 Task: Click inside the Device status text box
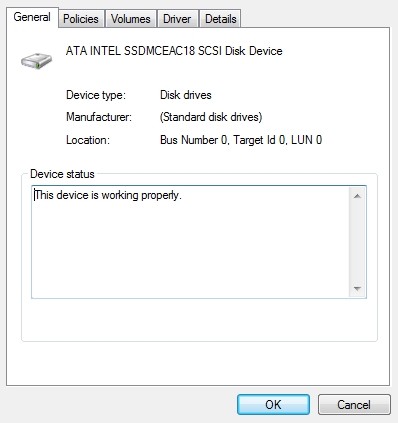(190, 242)
